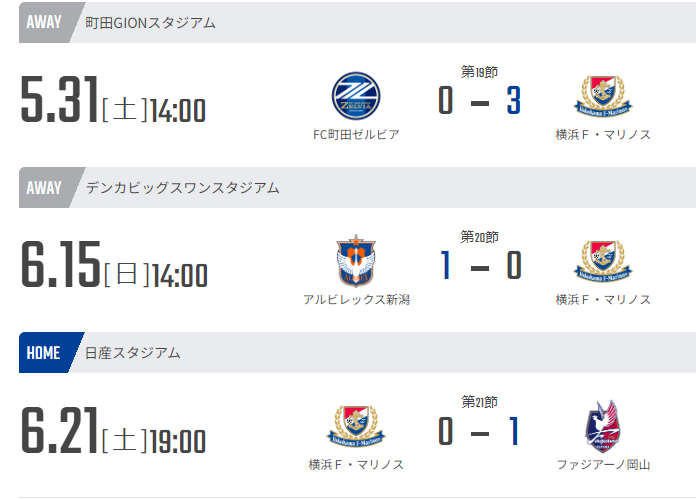
Task: Click the Fagiano Okayama crest
Action: pos(603,427)
